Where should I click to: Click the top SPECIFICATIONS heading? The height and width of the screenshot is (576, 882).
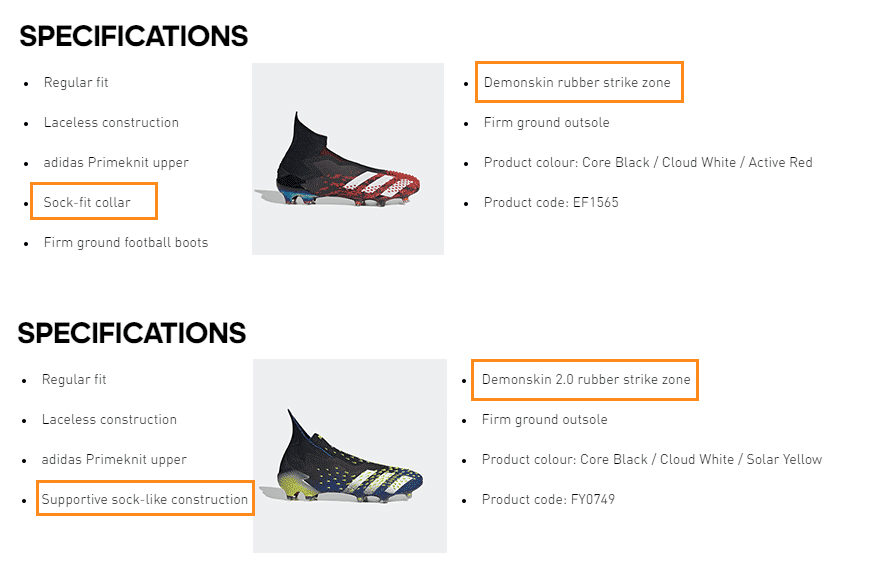coord(133,36)
